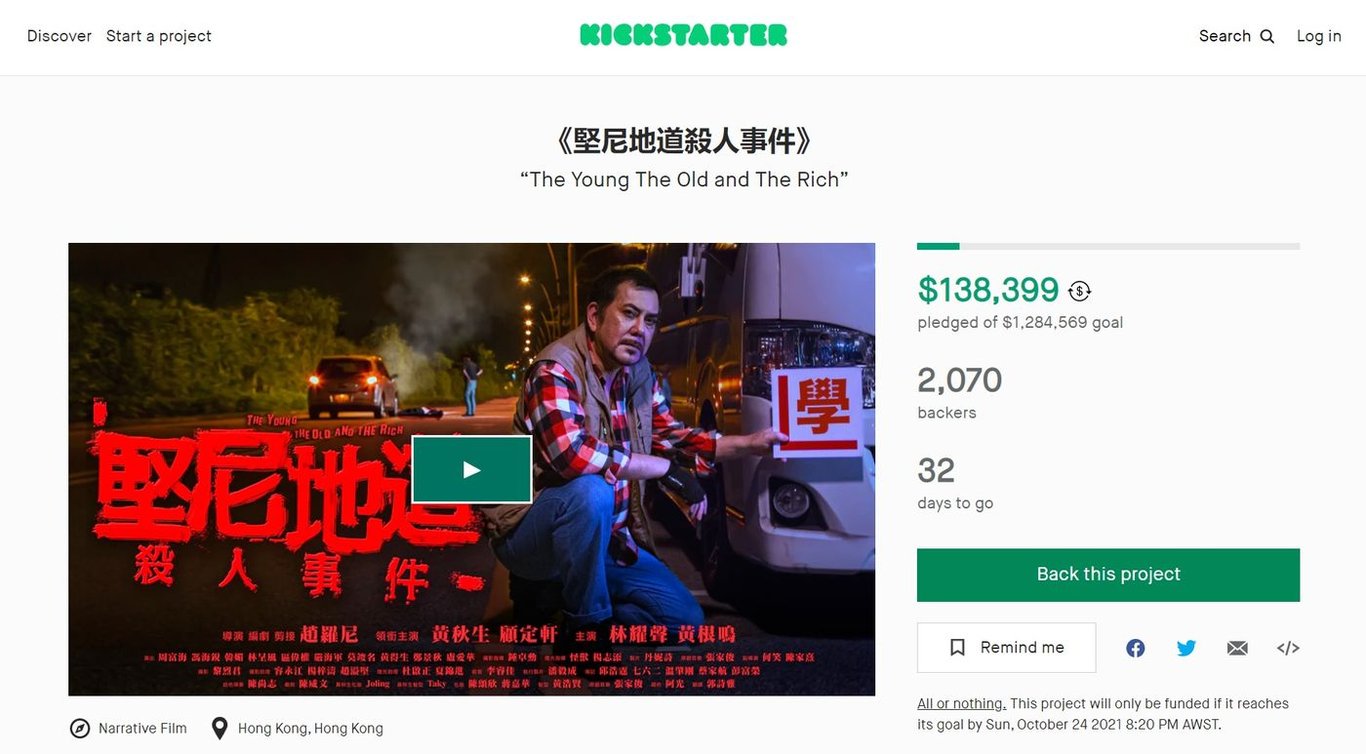Click the Narrative Film compass icon
The width and height of the screenshot is (1366, 754).
click(x=80, y=728)
